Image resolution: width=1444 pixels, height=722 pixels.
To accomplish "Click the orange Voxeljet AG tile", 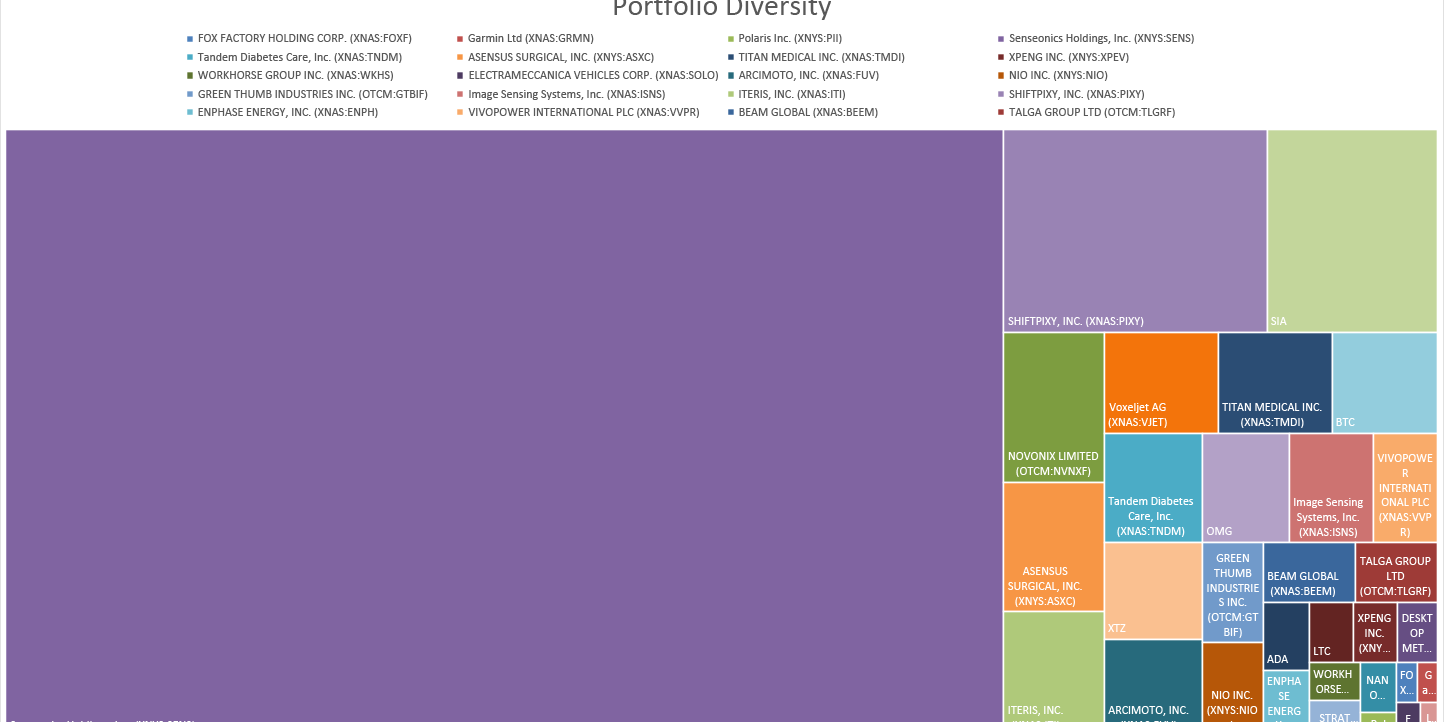I will (x=1161, y=382).
